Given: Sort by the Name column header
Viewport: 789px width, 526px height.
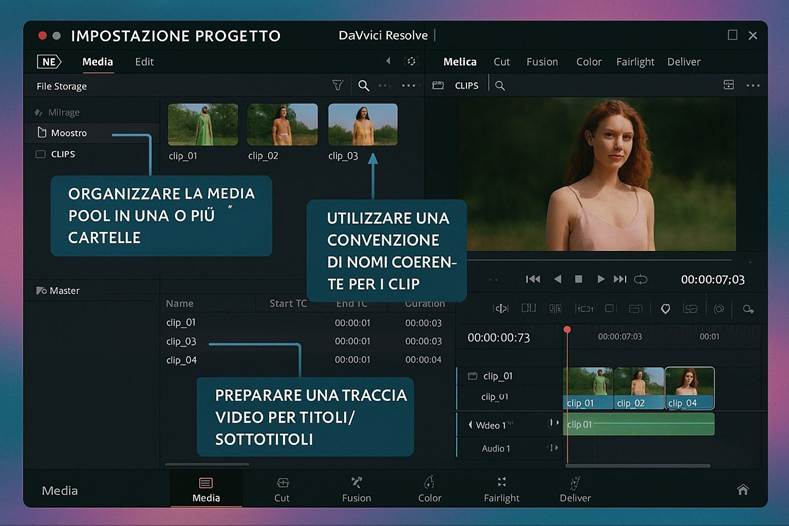Looking at the screenshot, I should pos(180,304).
